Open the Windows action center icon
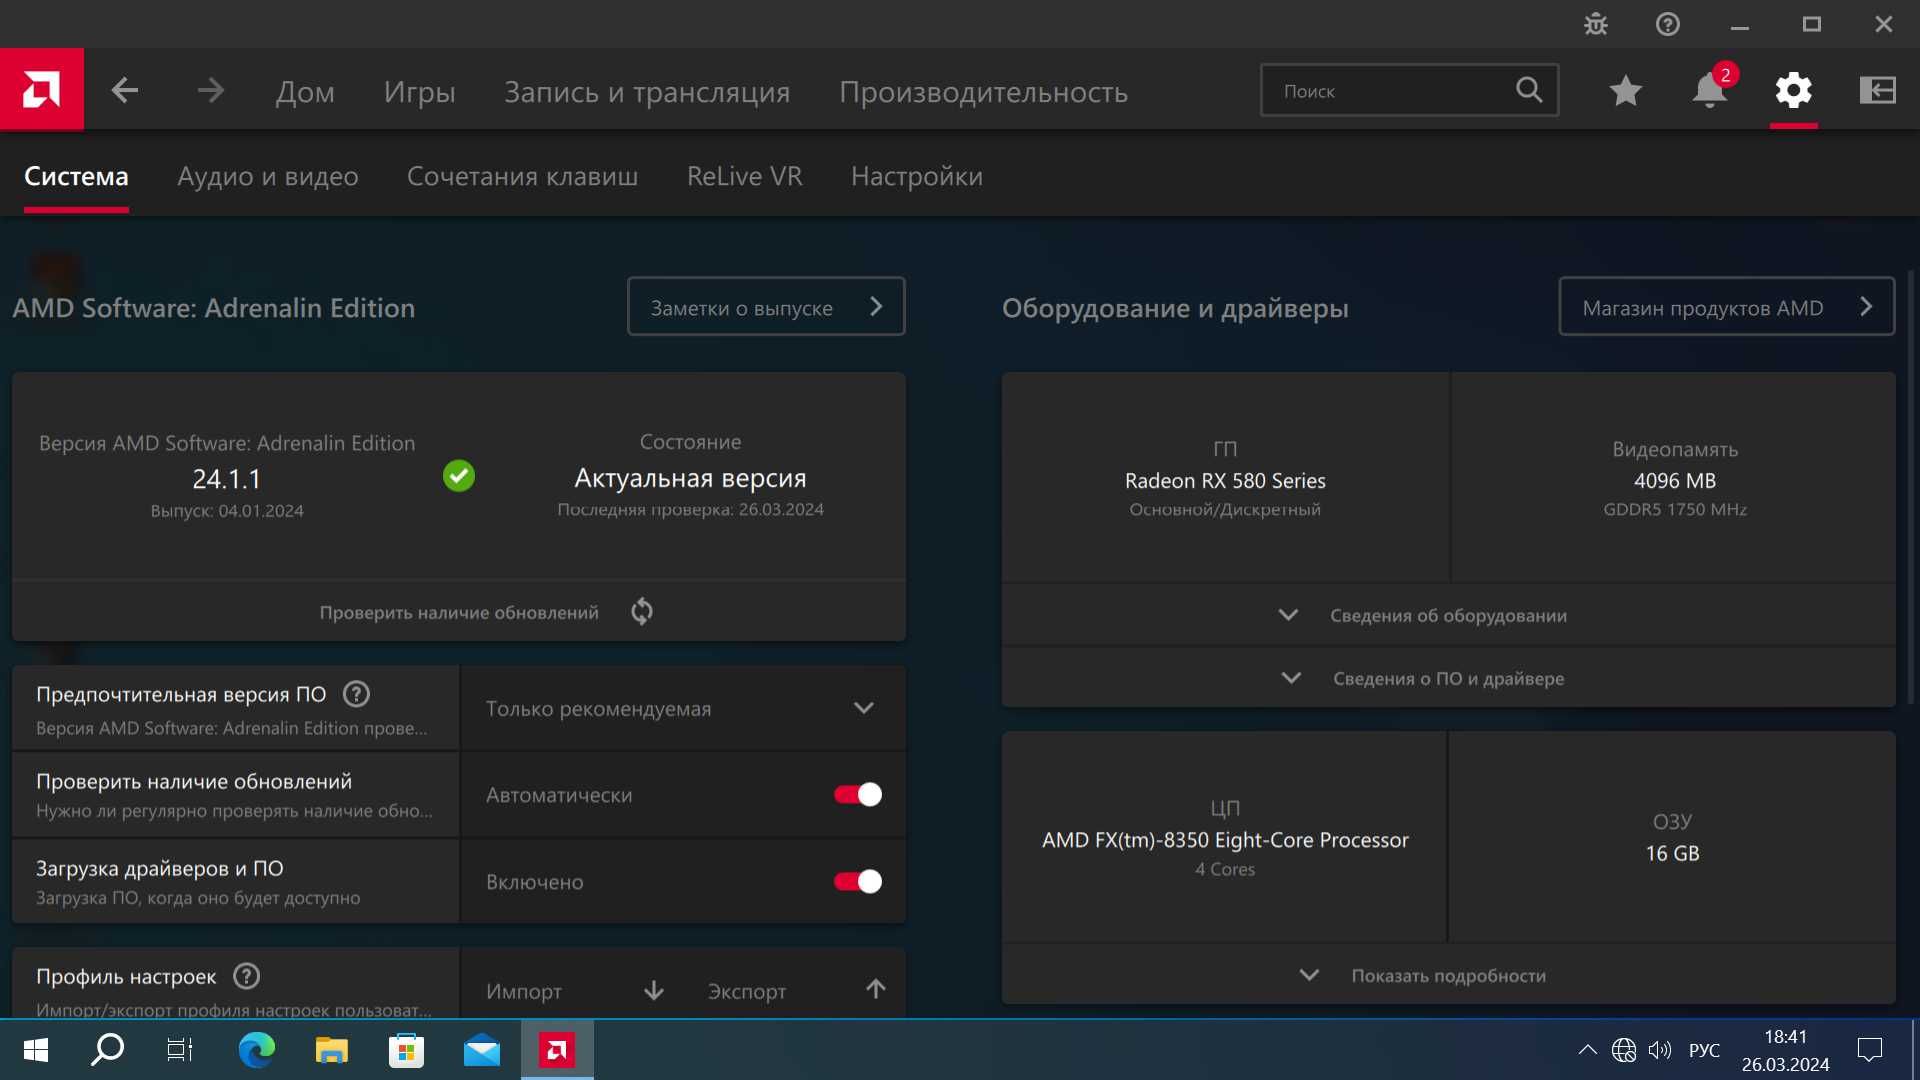This screenshot has height=1080, width=1920. [1870, 1050]
